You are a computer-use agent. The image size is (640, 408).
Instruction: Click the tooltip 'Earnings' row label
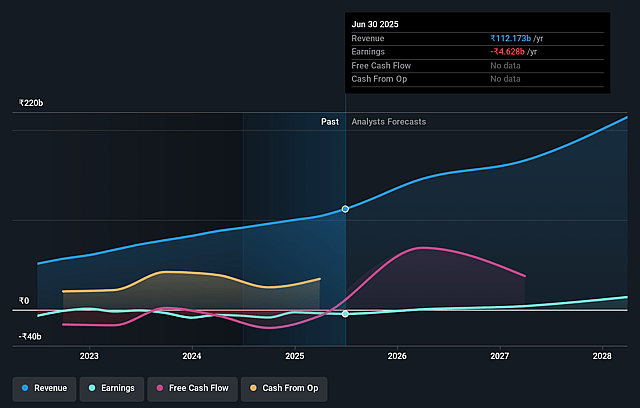coord(368,52)
